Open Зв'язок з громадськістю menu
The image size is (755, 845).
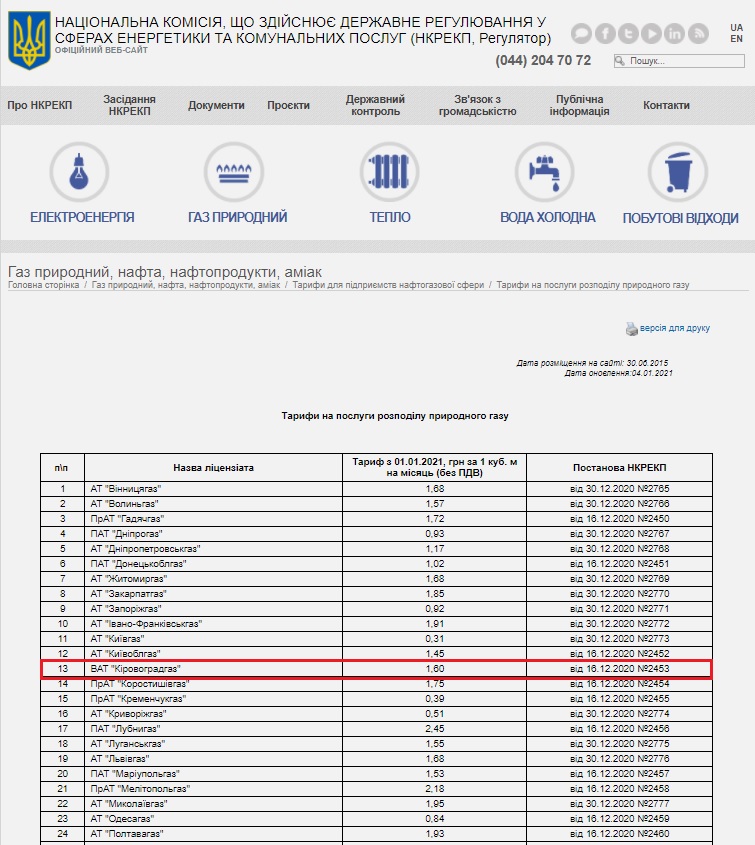[x=477, y=105]
